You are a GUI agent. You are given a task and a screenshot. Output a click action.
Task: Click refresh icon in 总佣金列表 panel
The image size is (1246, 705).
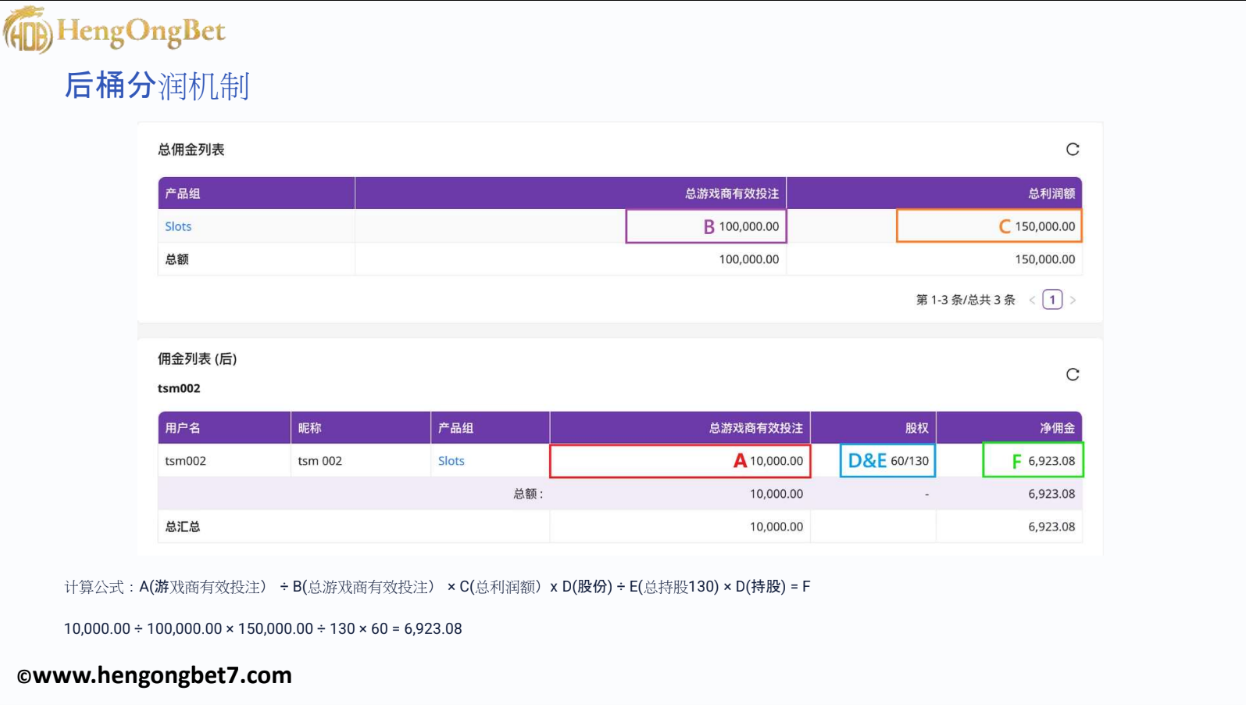1072,149
